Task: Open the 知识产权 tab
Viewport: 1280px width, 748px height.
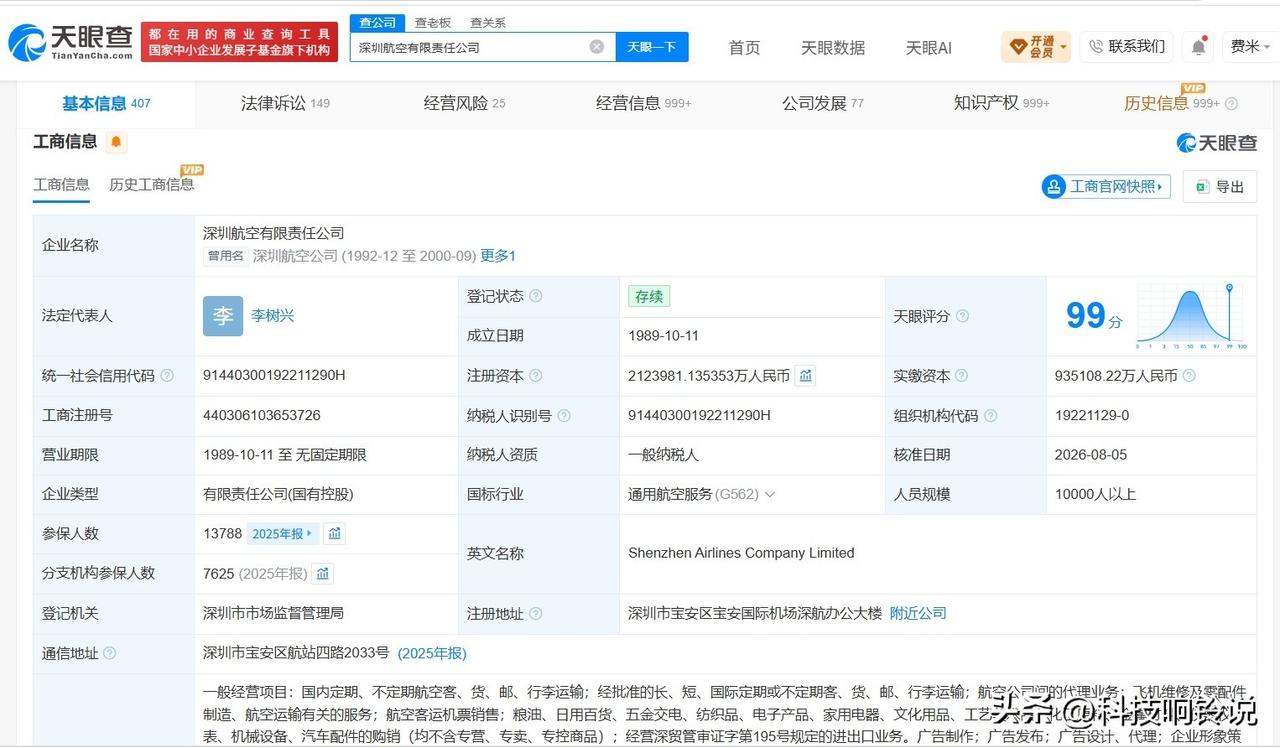Action: tap(1002, 103)
